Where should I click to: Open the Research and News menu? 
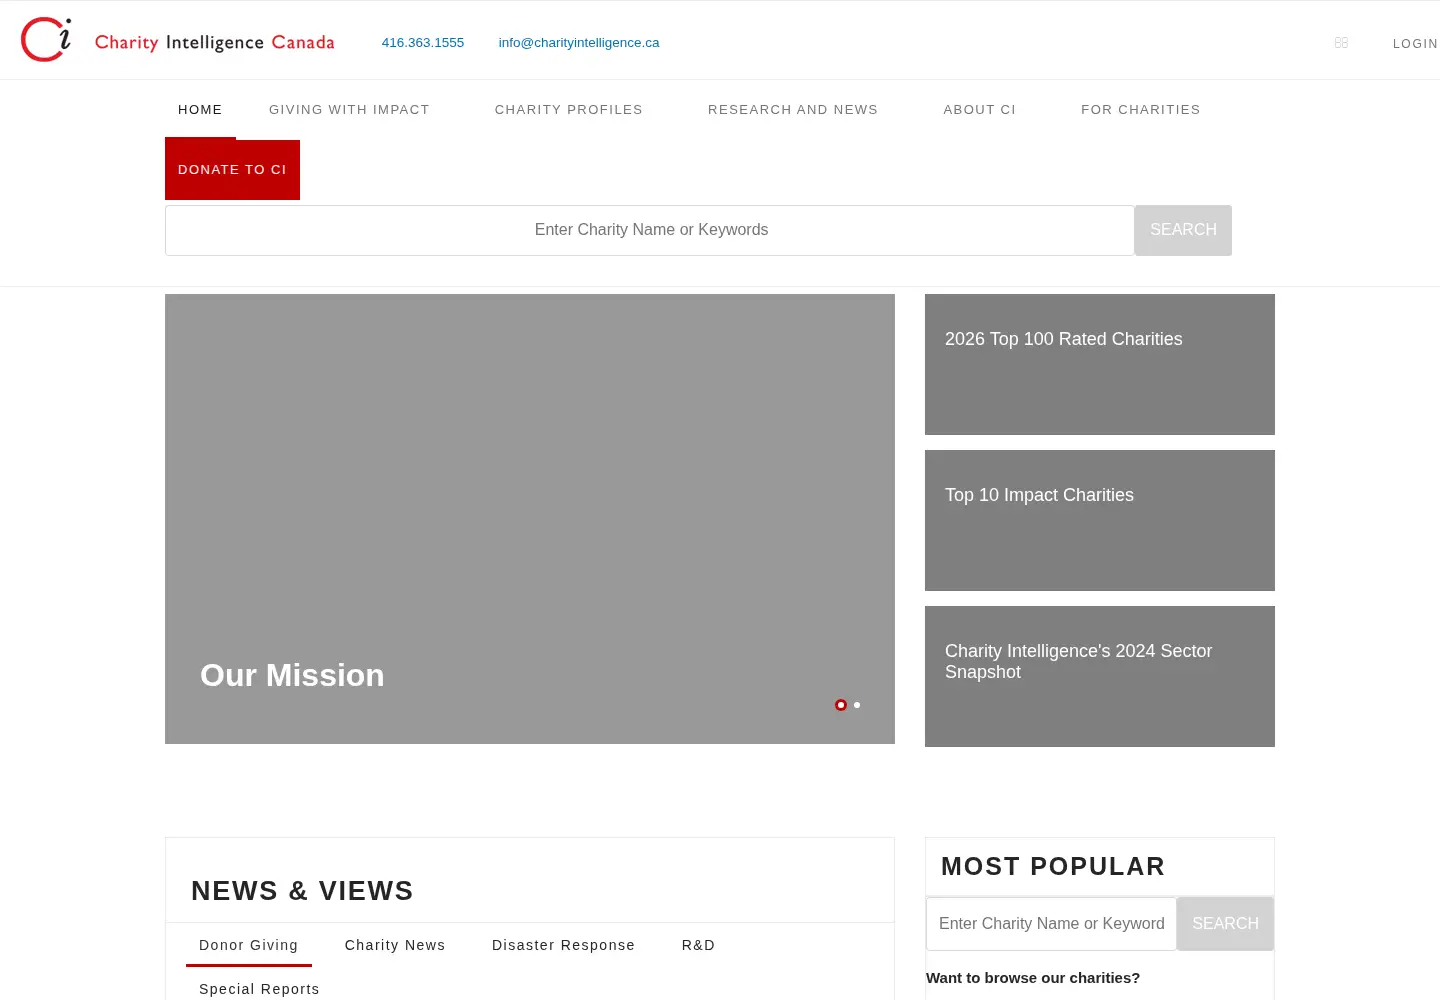click(793, 110)
